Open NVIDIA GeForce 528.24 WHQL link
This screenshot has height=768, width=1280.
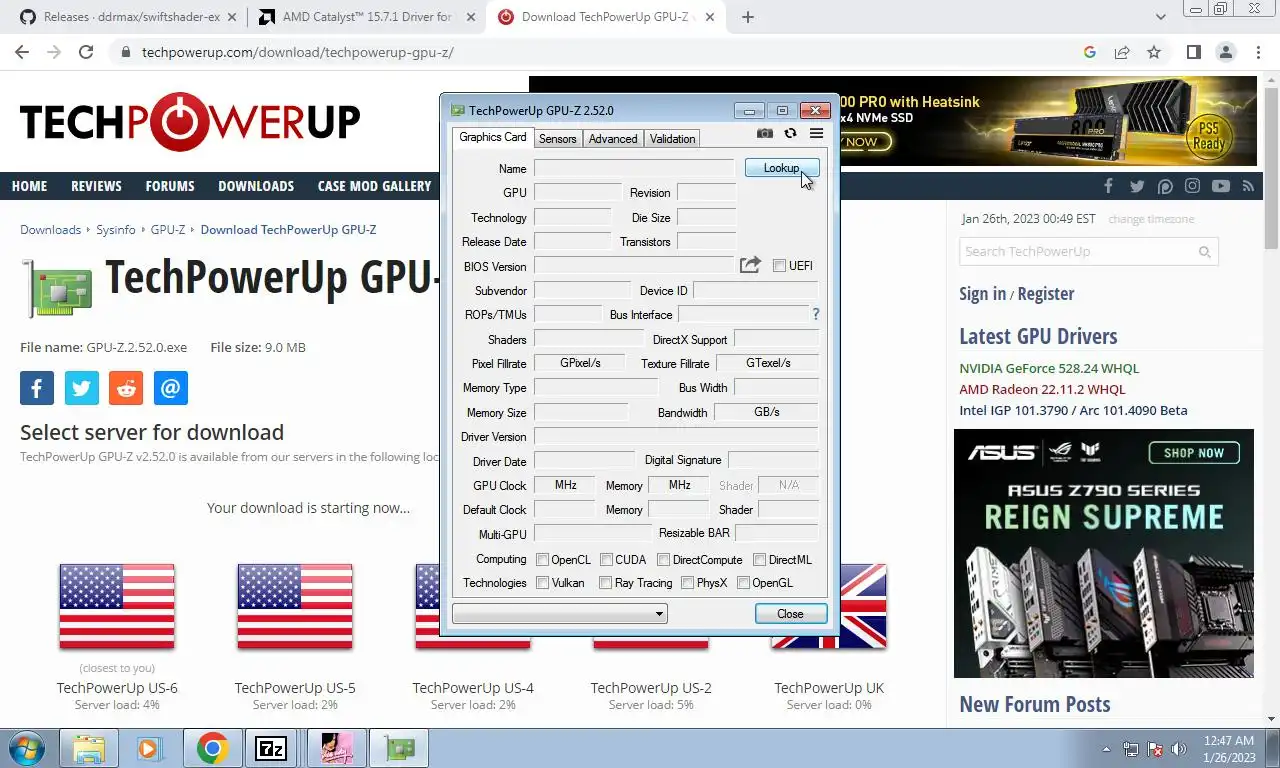(x=1049, y=368)
